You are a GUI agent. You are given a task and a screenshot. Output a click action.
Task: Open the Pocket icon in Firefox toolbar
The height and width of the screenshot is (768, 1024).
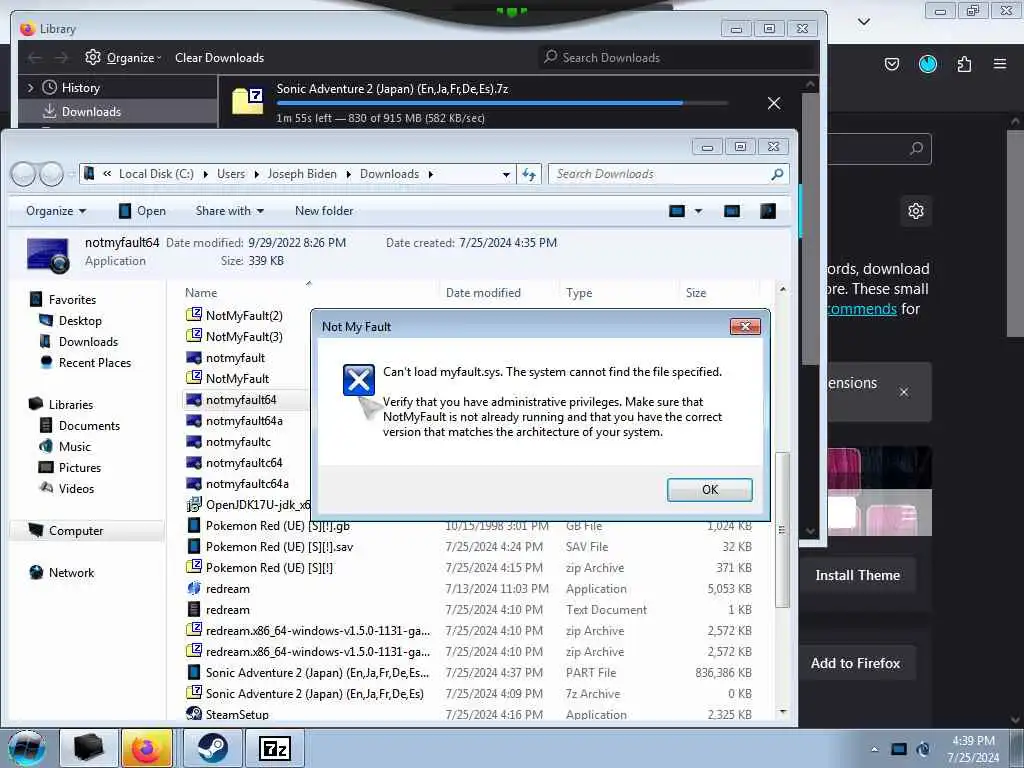891,64
